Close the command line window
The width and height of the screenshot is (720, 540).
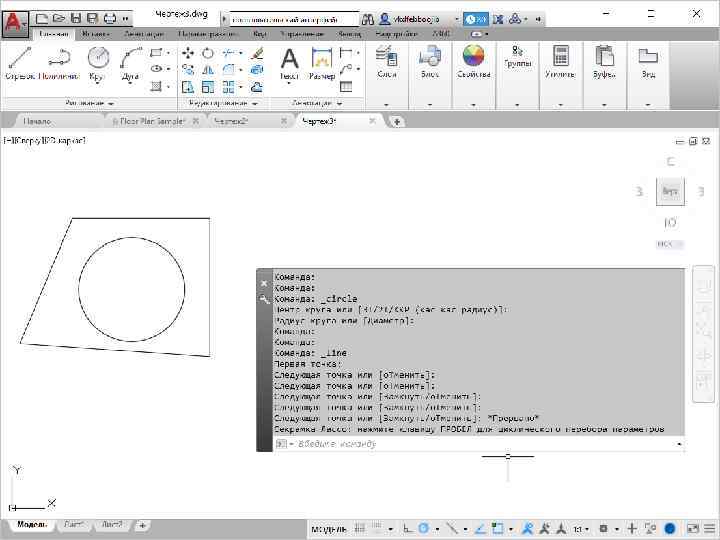pyautogui.click(x=264, y=283)
